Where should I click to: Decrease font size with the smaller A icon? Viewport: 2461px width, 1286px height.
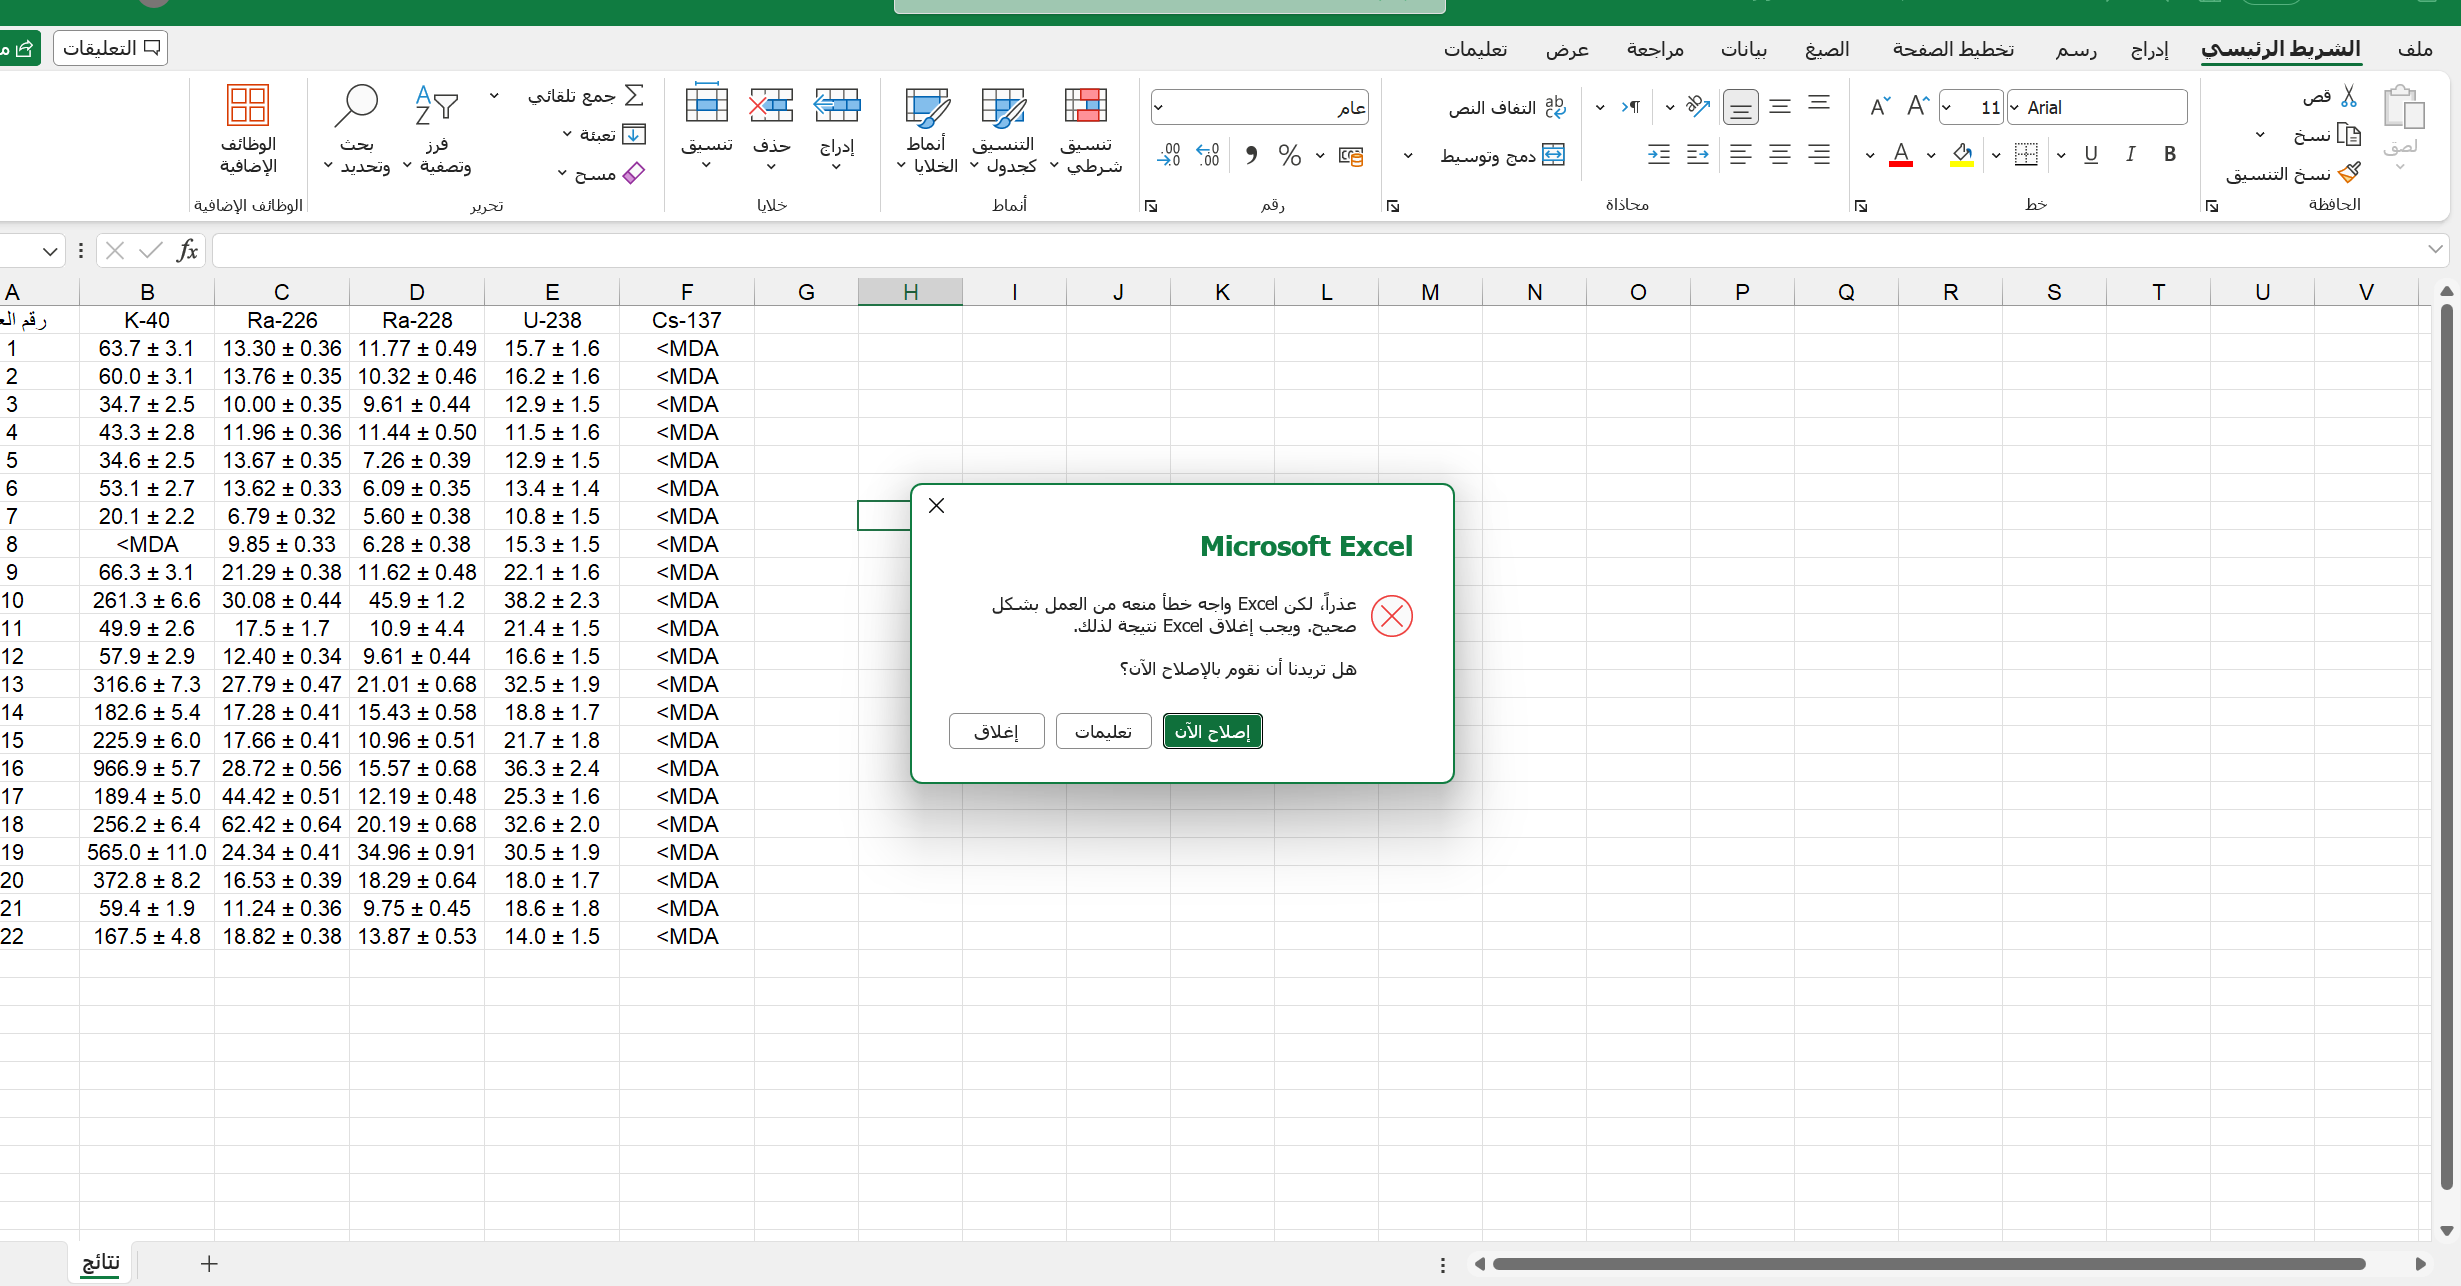[1880, 106]
